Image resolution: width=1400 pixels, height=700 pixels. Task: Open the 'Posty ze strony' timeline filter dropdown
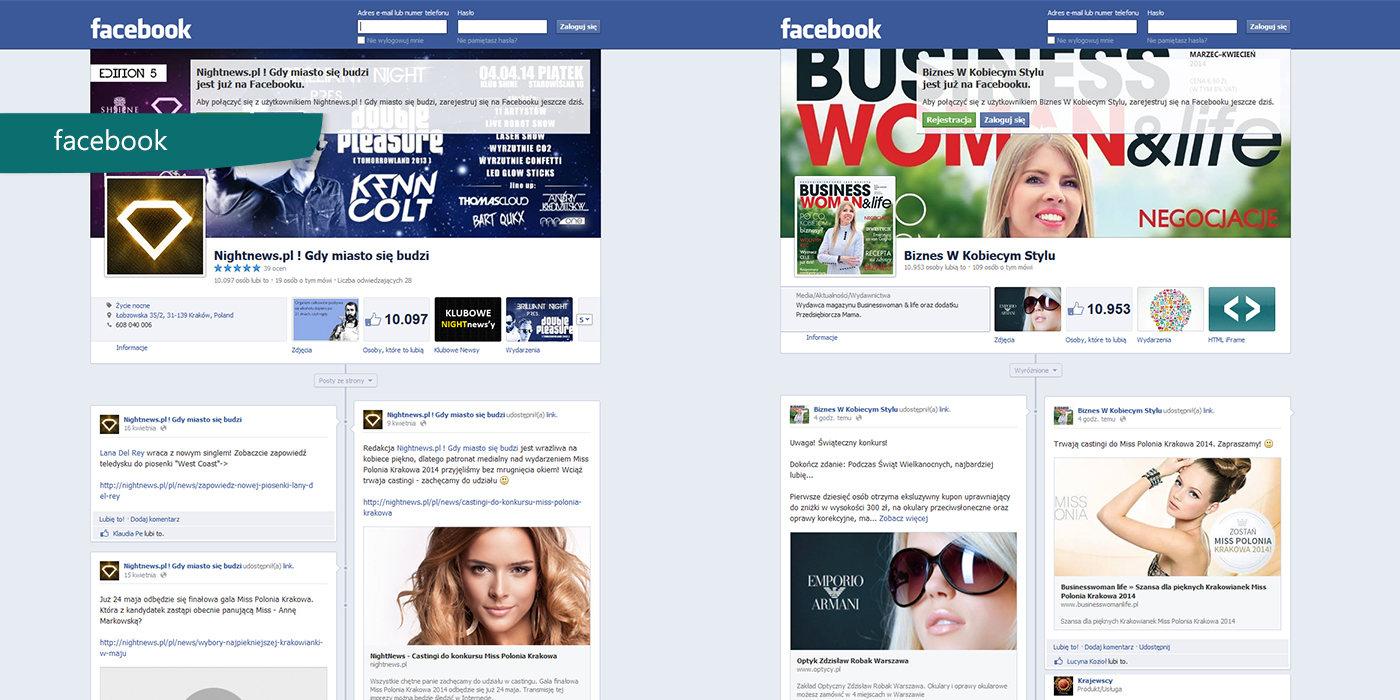coord(346,380)
